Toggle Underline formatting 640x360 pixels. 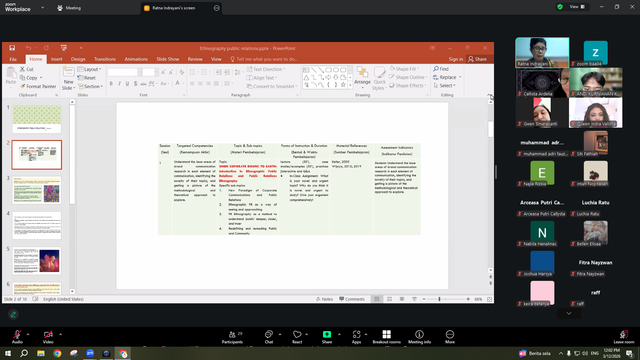(x=127, y=84)
